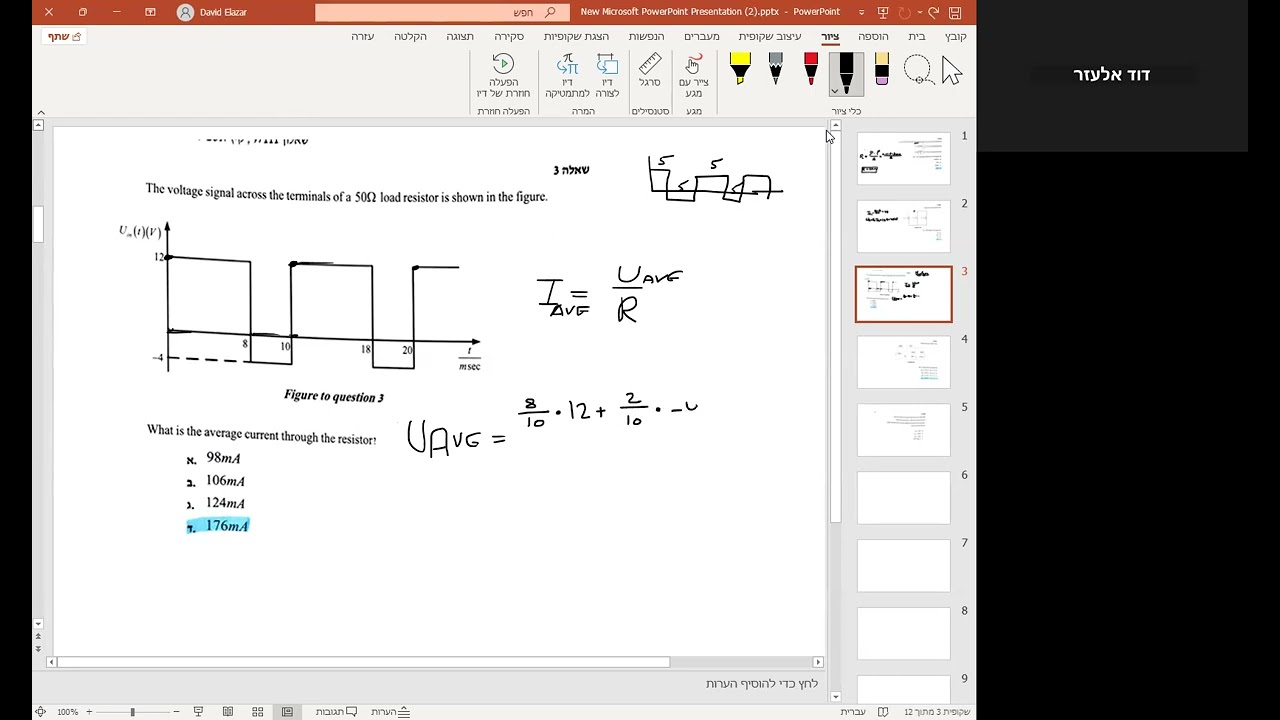Click zoom out minus button

pyautogui.click(x=176, y=712)
